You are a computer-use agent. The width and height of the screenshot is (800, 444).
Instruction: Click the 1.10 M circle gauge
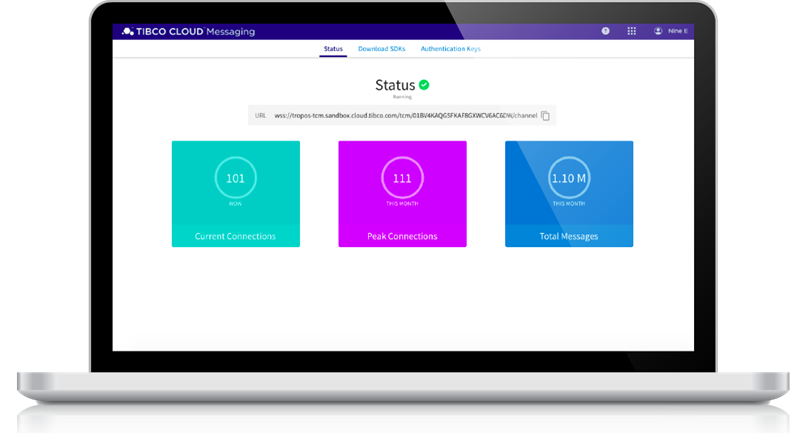568,179
